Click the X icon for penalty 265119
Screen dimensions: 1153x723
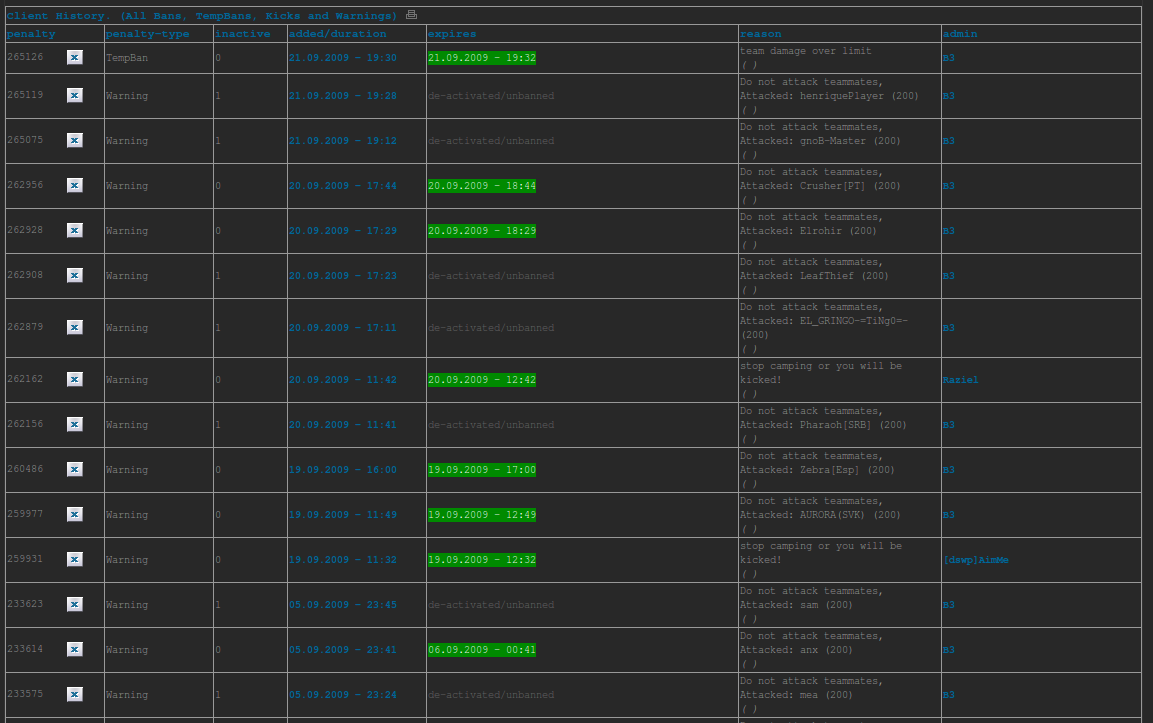(75, 95)
